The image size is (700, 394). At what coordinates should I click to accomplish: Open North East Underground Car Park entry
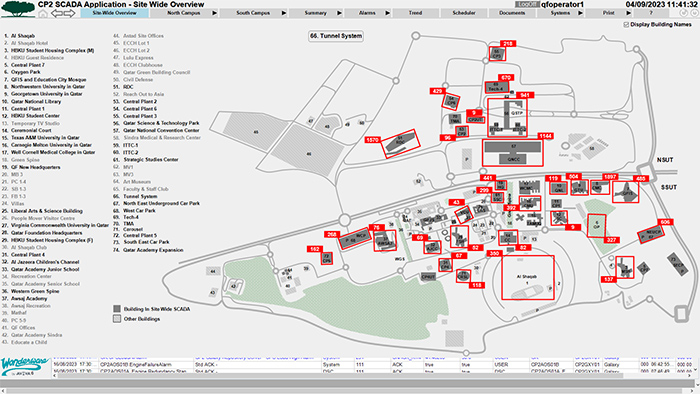tap(161, 203)
